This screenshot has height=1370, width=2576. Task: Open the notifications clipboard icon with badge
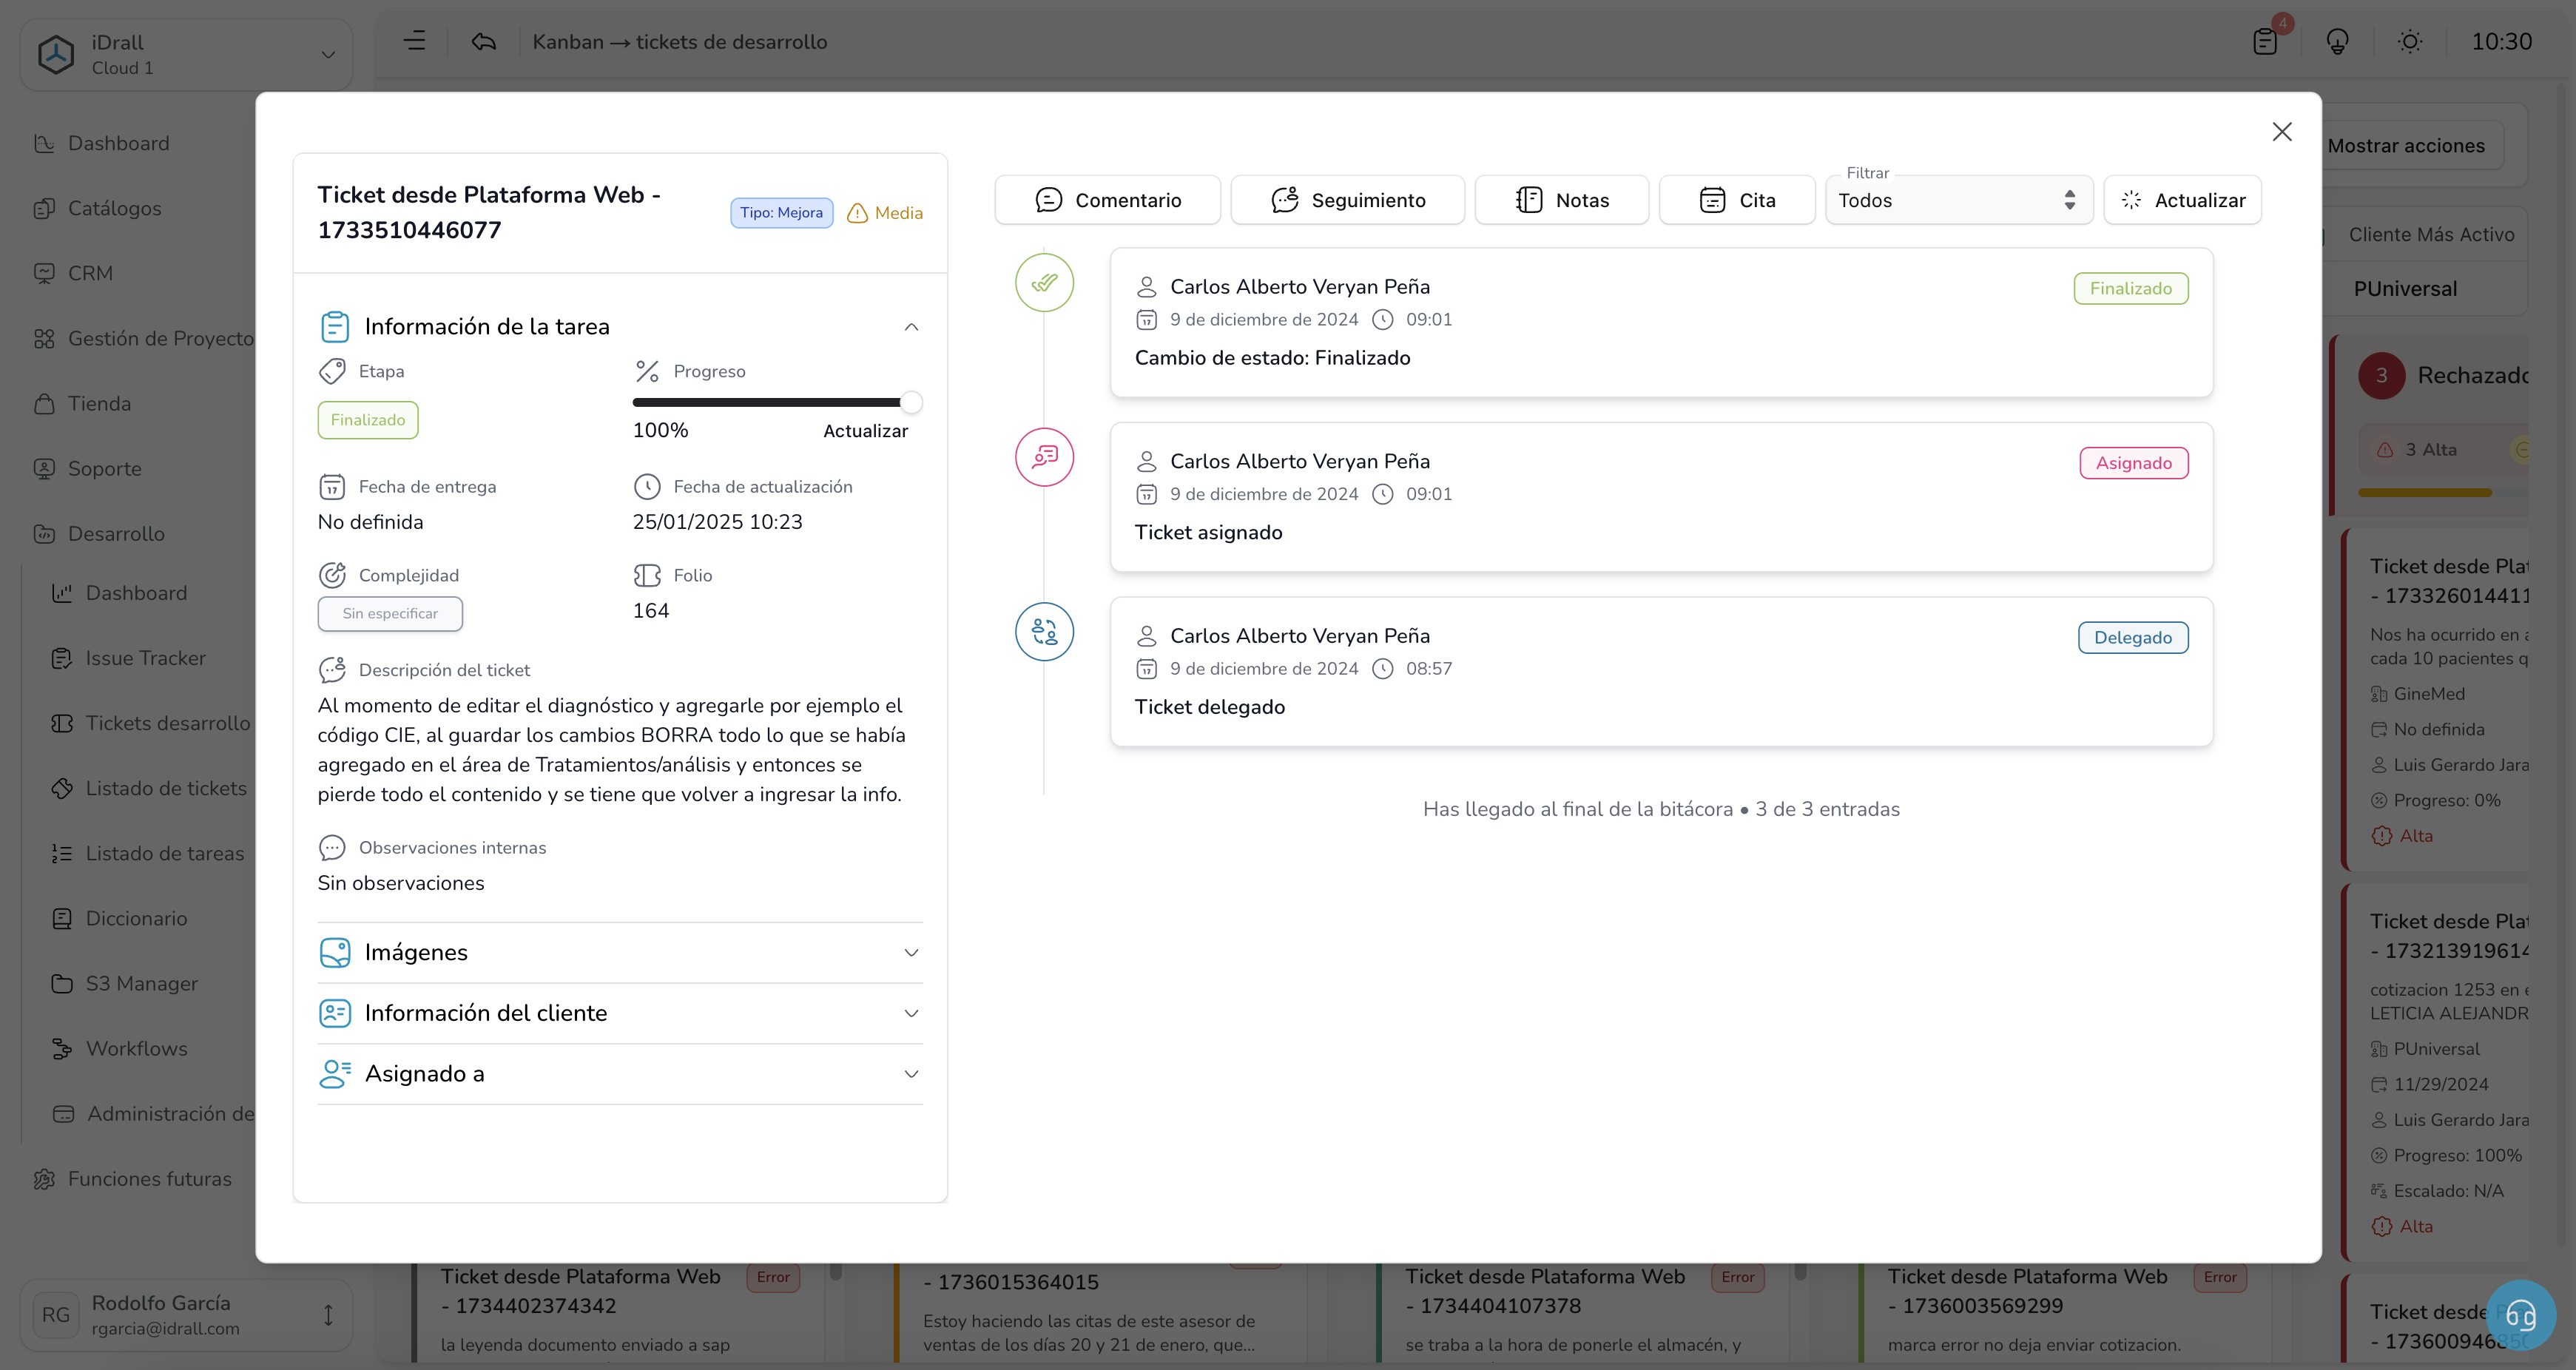pyautogui.click(x=2265, y=41)
